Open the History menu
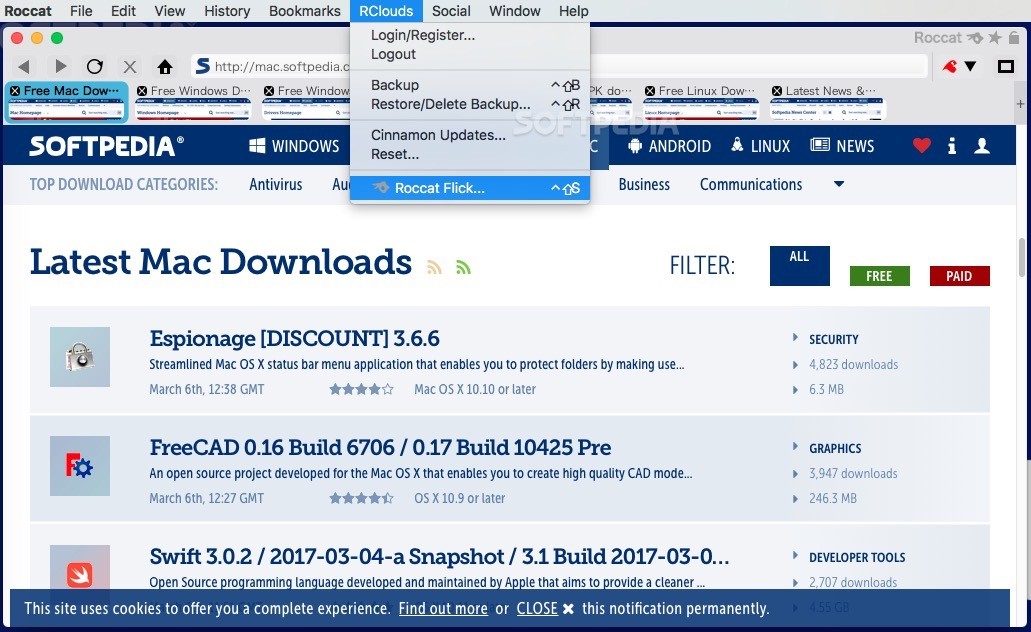This screenshot has width=1031, height=632. [x=227, y=11]
